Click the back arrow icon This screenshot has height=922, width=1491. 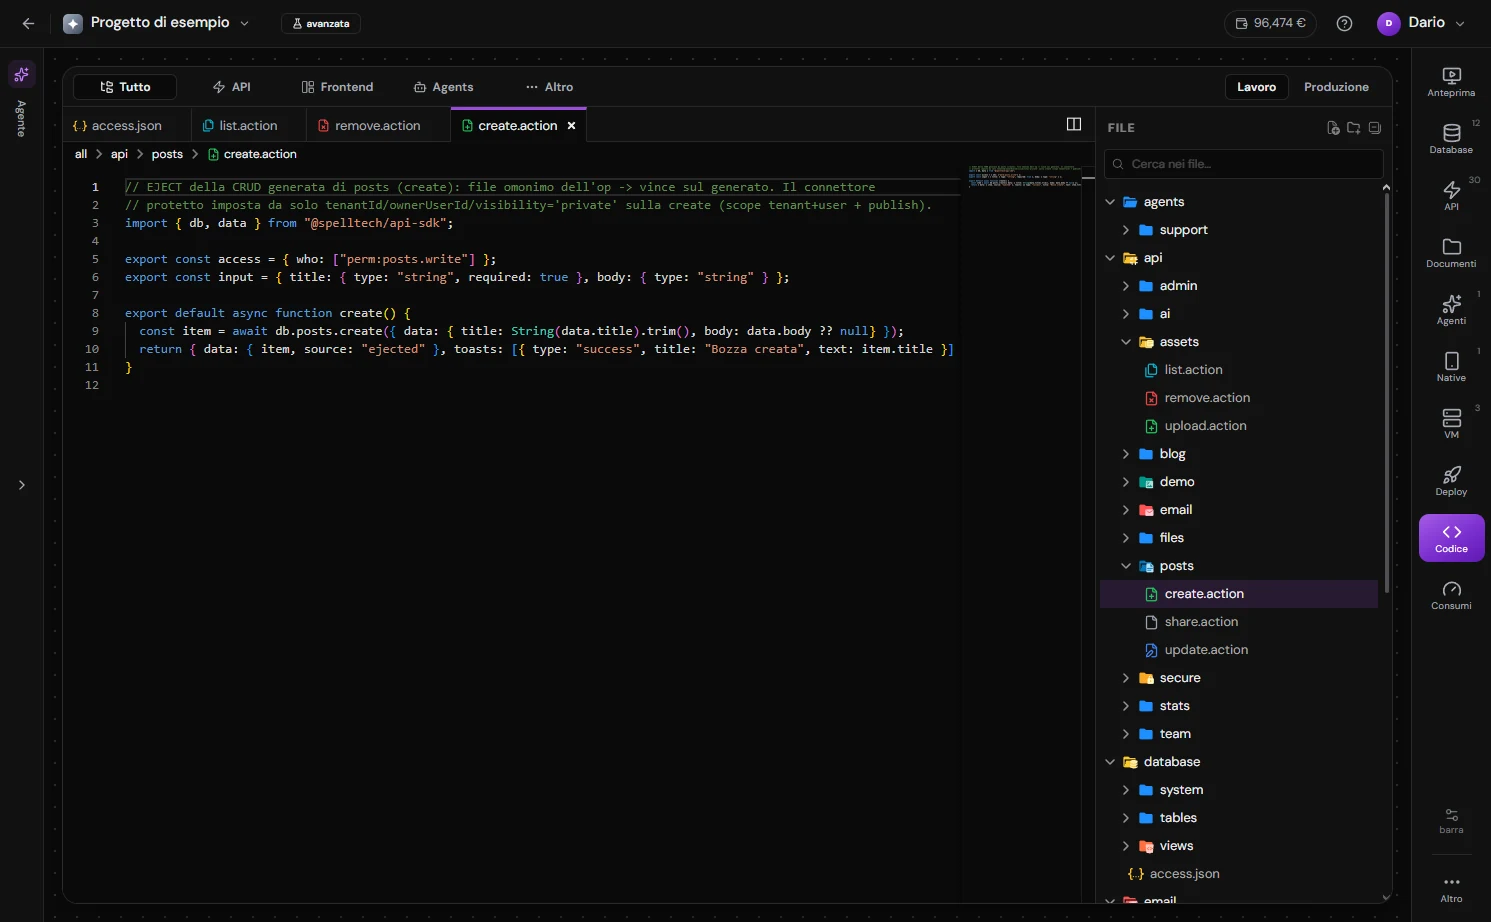[28, 23]
